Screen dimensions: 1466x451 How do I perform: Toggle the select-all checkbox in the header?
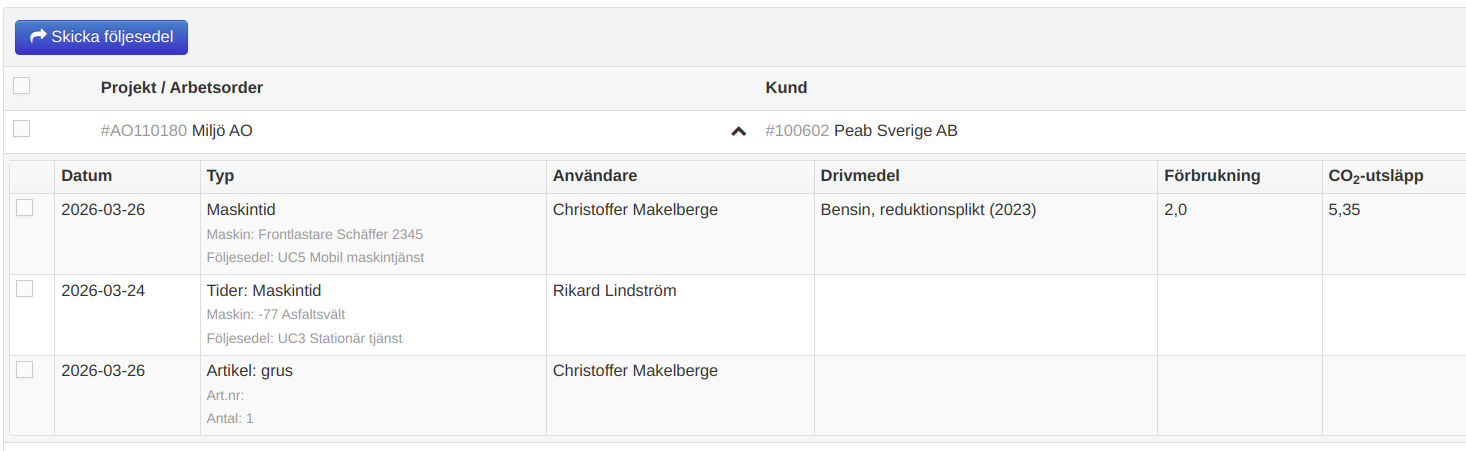click(x=22, y=86)
